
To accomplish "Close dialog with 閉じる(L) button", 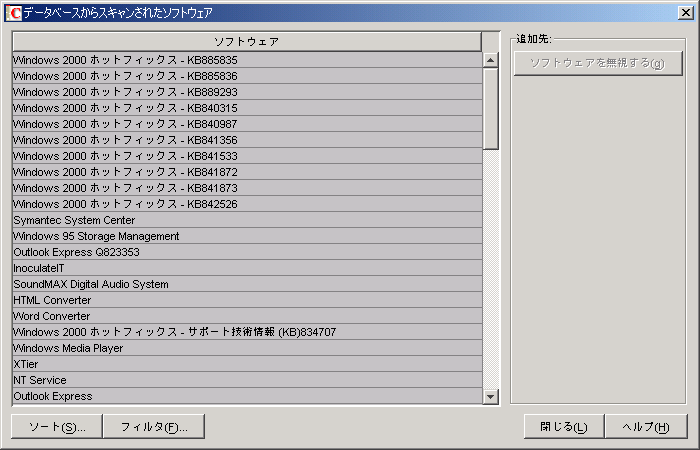I will pos(564,426).
